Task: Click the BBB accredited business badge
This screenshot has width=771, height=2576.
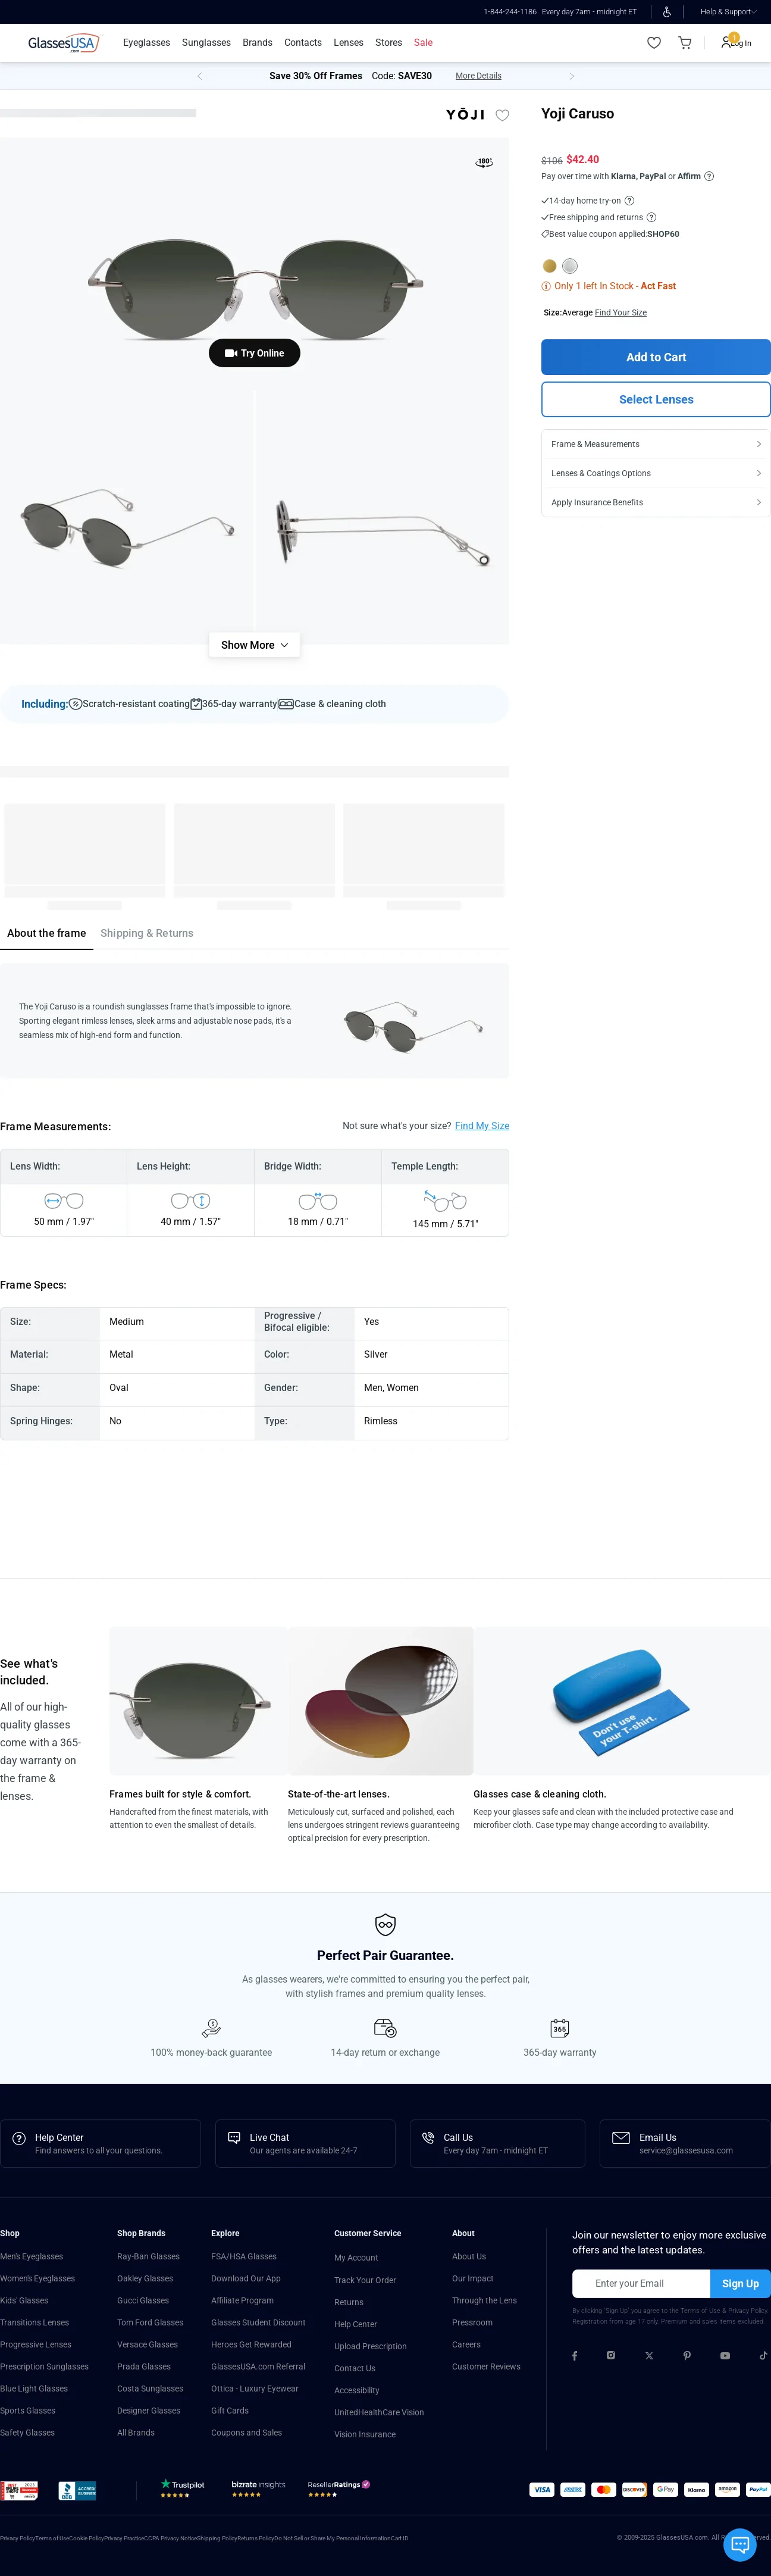Action: coord(77,2490)
